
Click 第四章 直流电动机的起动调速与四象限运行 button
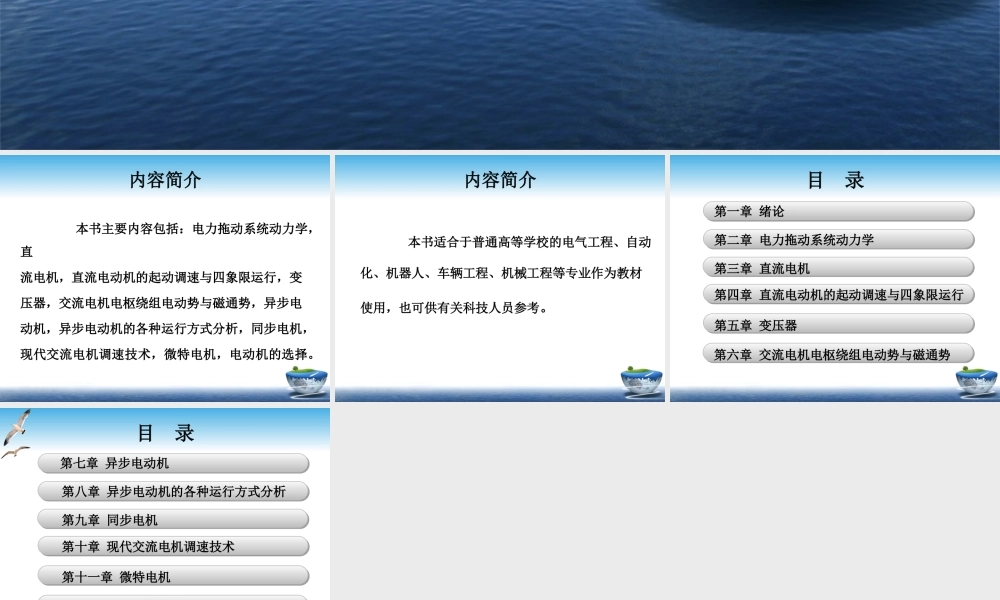click(x=839, y=295)
